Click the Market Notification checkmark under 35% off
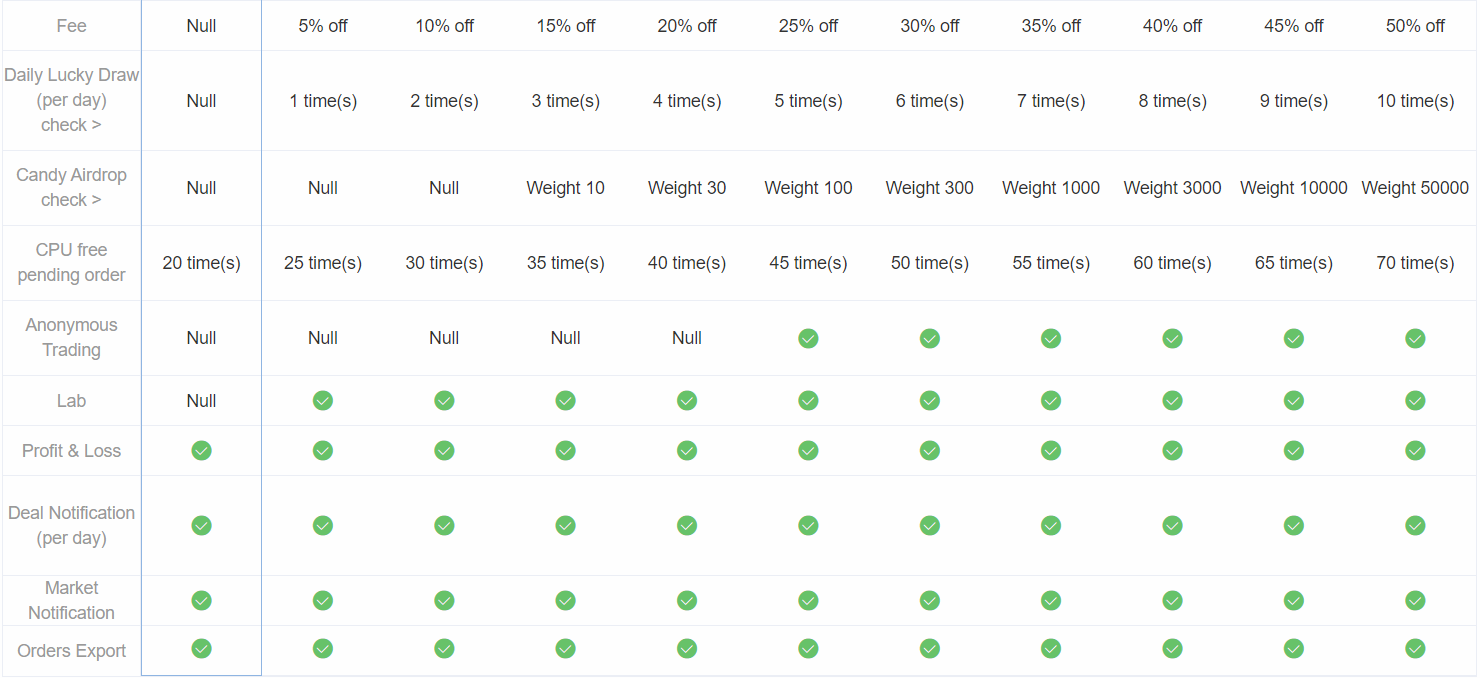1480x678 pixels. [x=1051, y=600]
